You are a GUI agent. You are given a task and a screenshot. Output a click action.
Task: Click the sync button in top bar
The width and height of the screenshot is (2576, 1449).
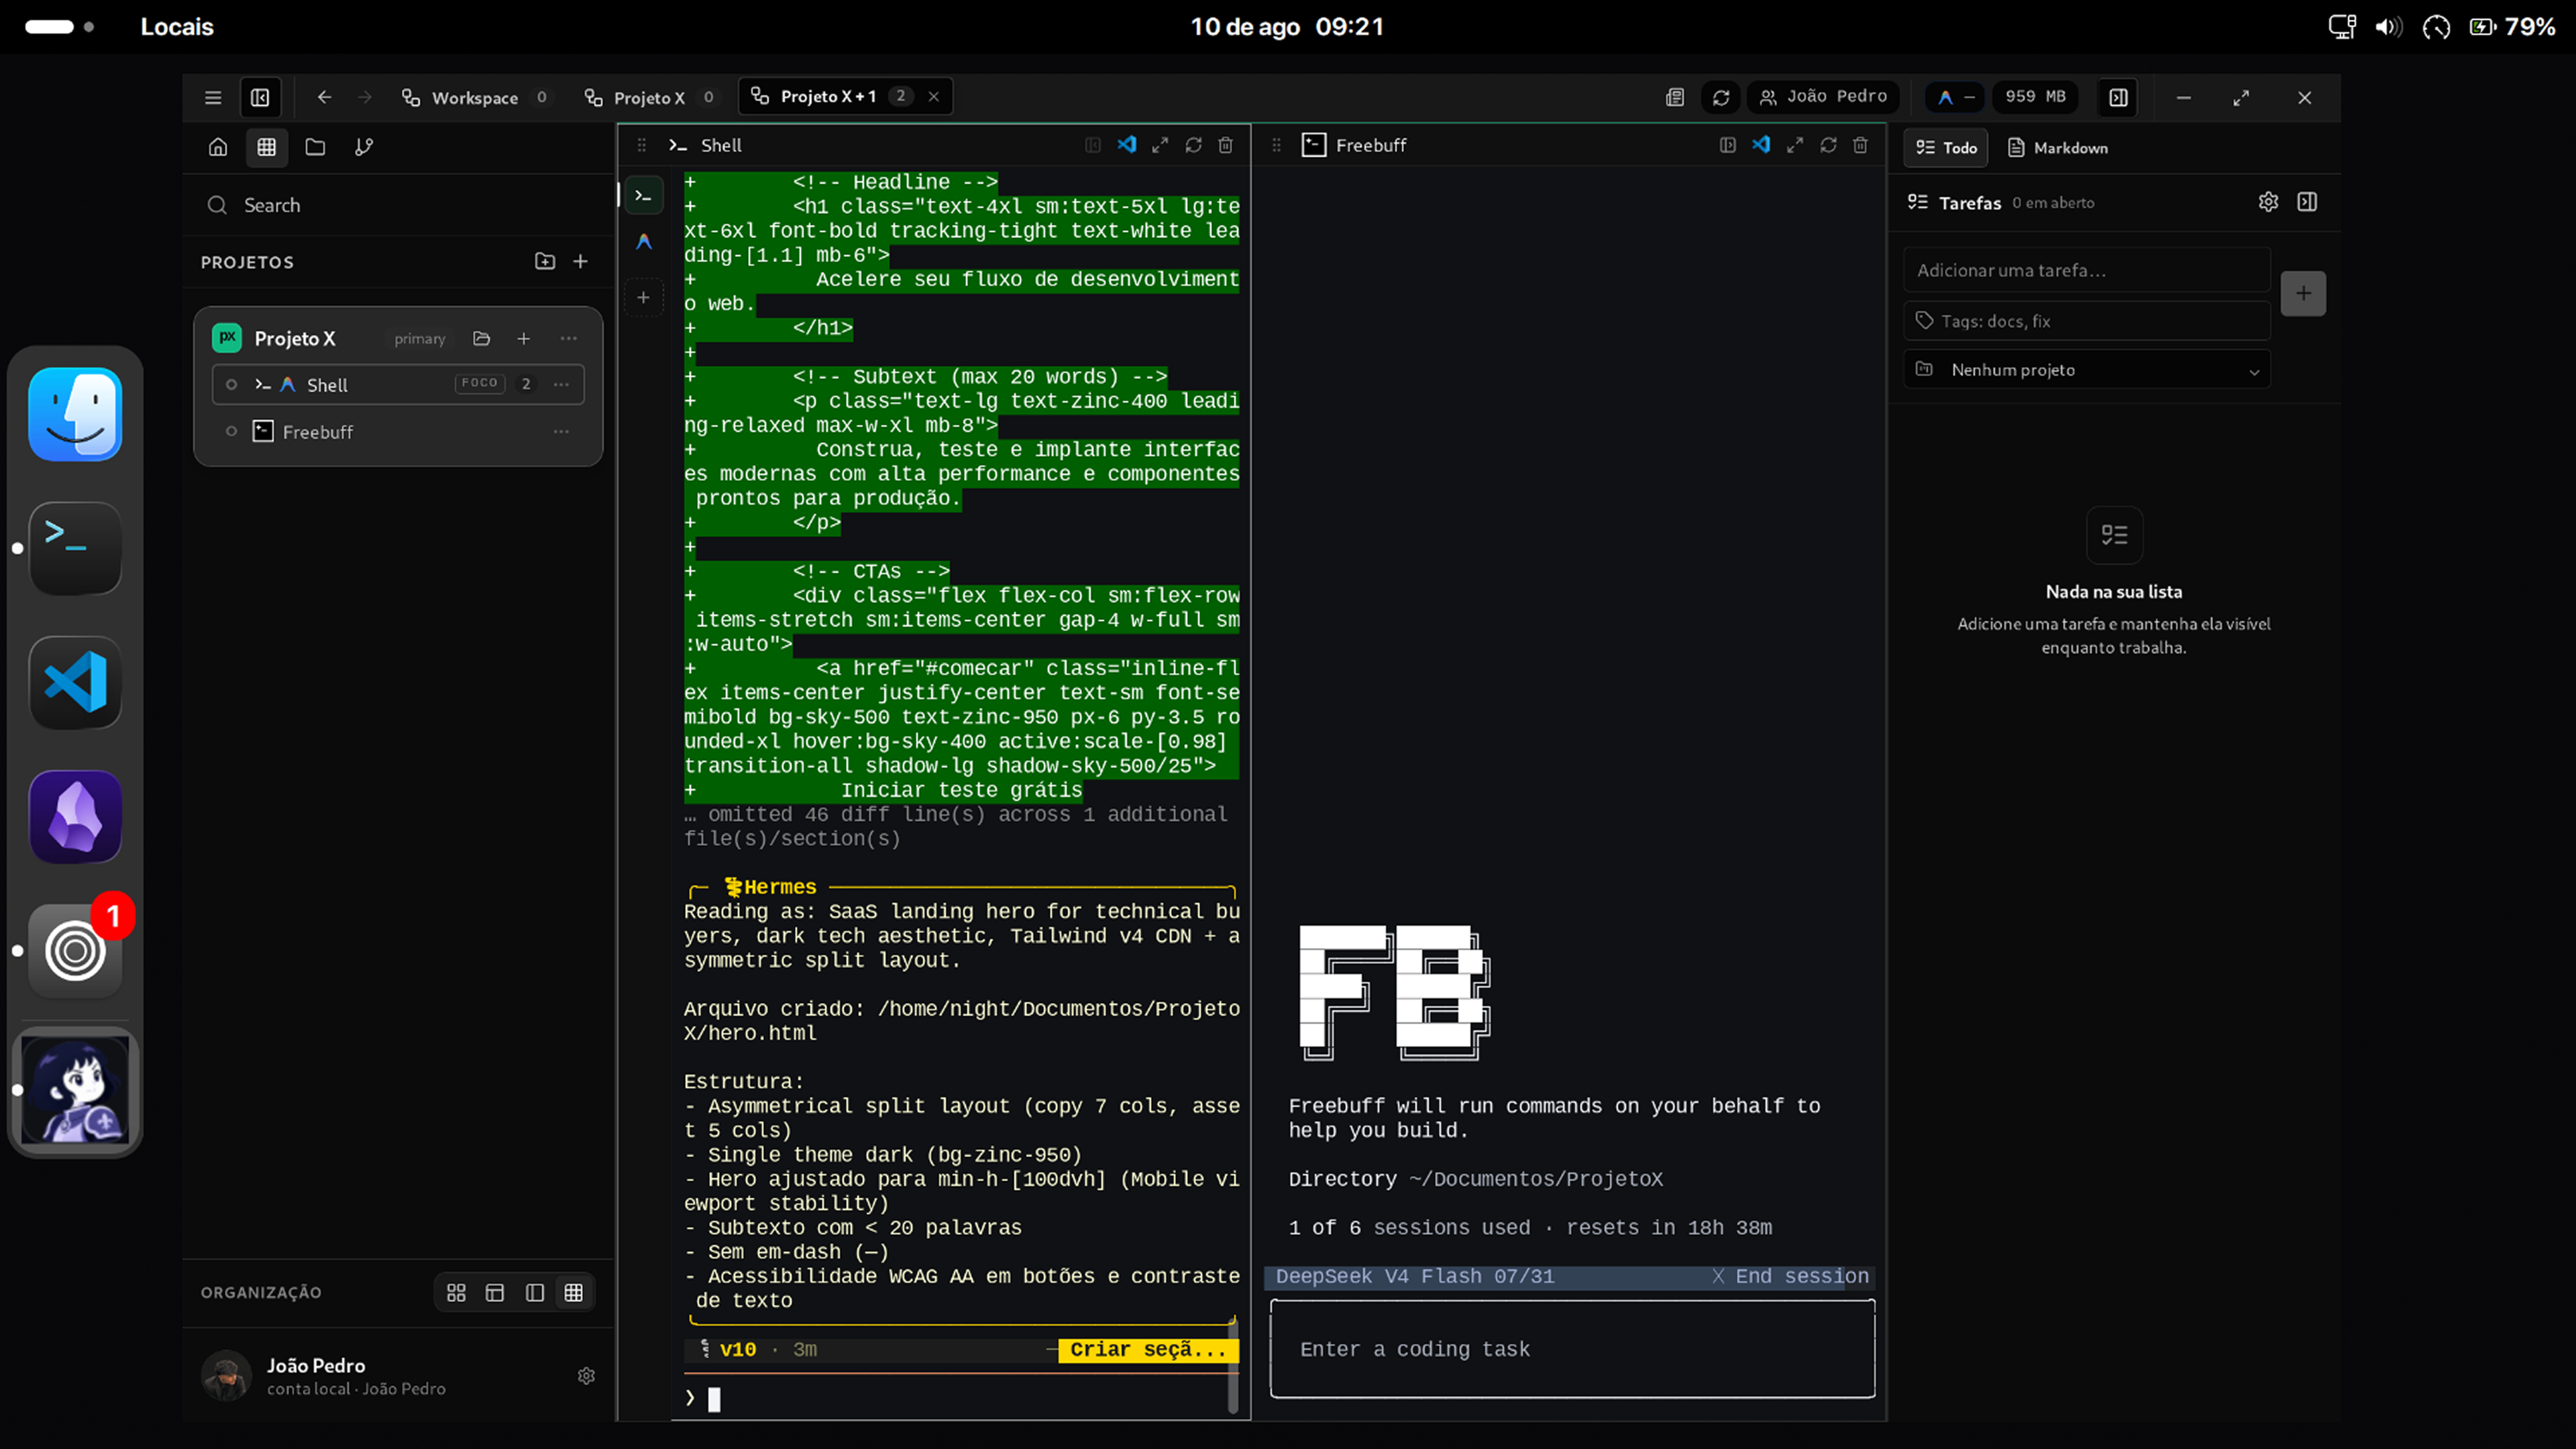click(1721, 97)
